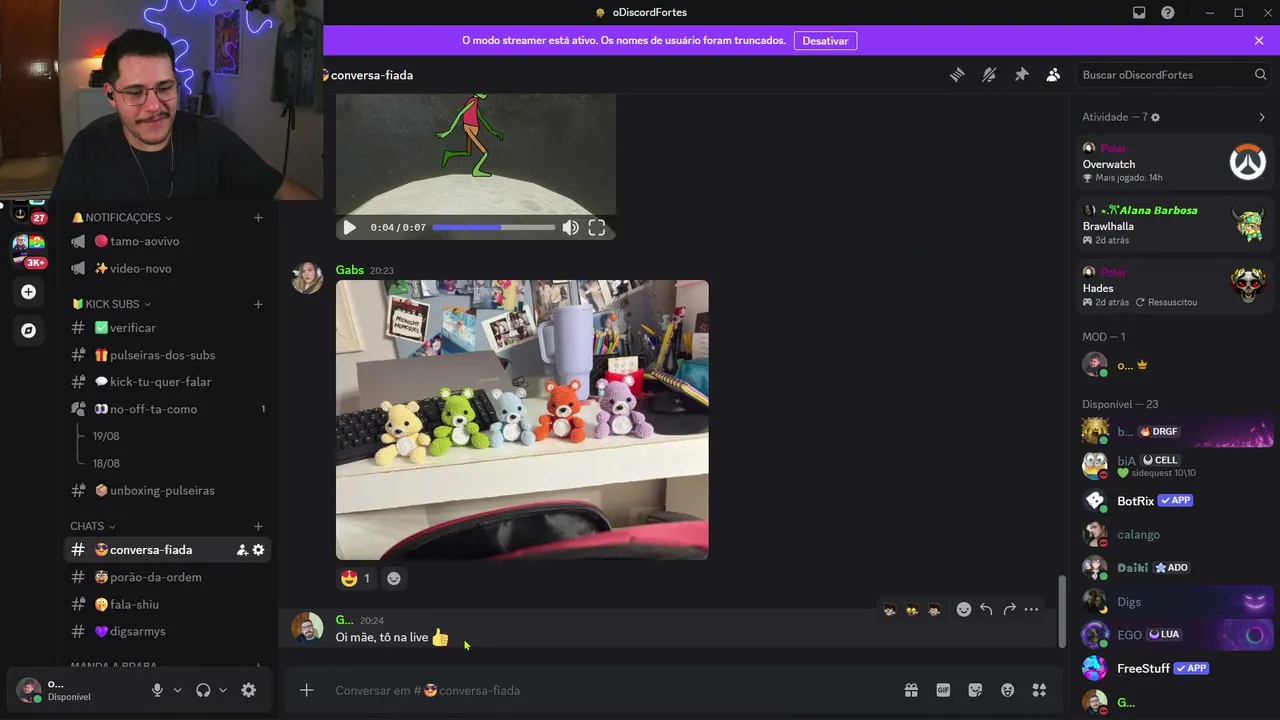This screenshot has width=1280, height=720.
Task: Open the Atividade settings gear
Action: point(1156,117)
